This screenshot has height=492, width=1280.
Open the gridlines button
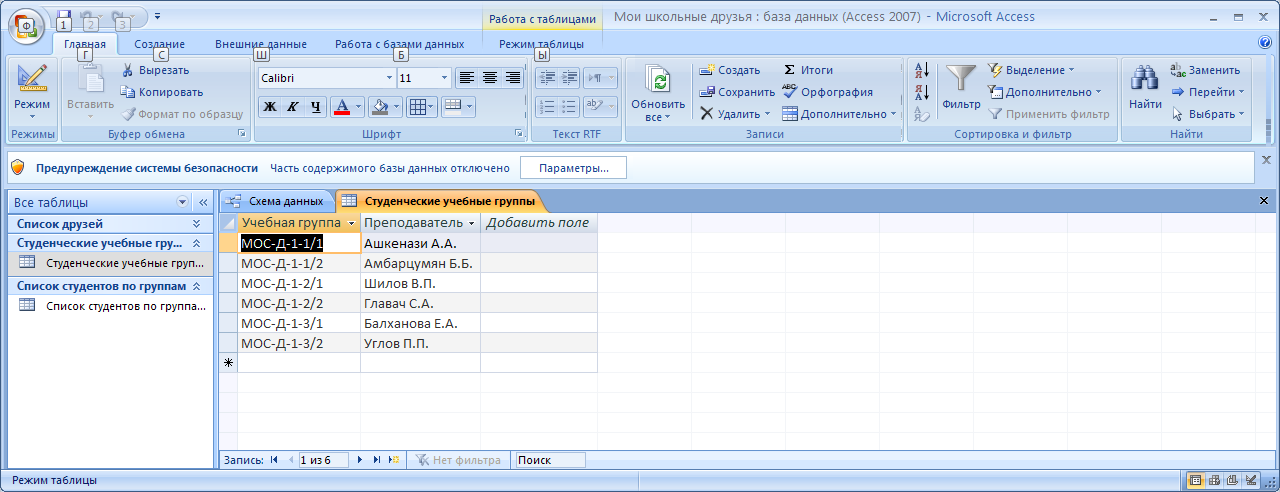[422, 107]
